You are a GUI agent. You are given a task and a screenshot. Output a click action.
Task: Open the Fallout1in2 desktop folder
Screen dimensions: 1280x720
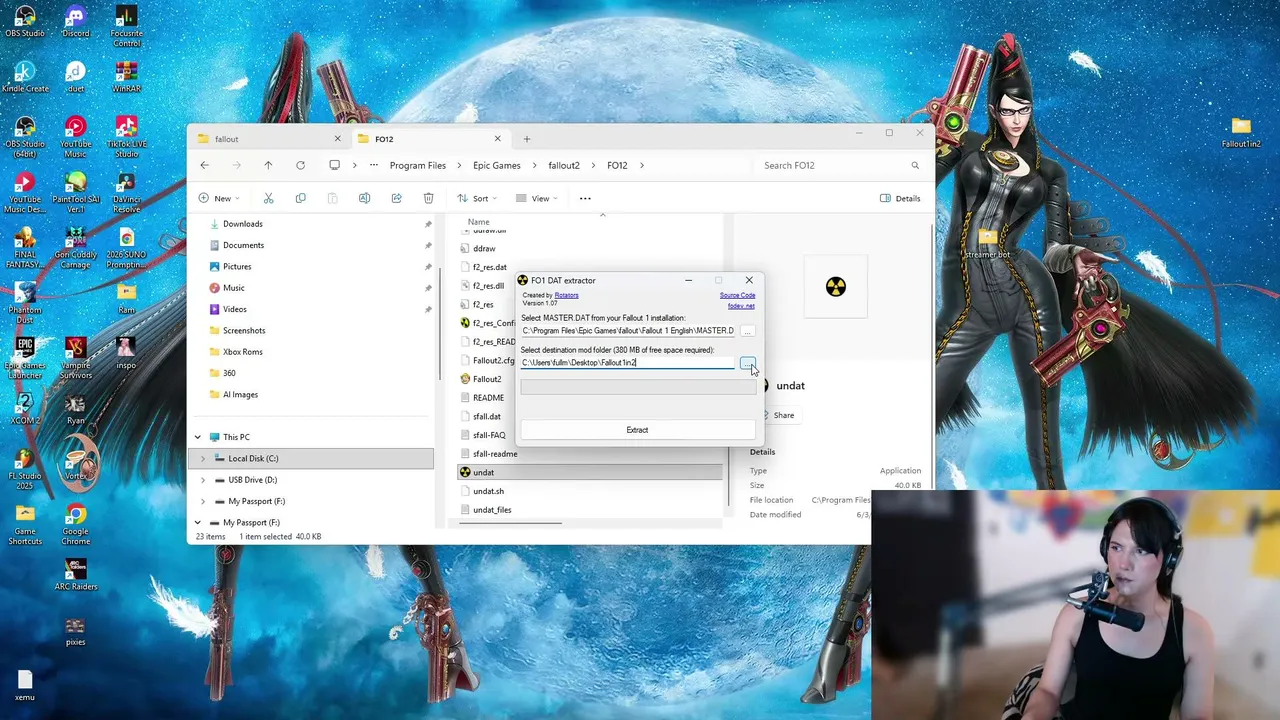coord(1241,132)
